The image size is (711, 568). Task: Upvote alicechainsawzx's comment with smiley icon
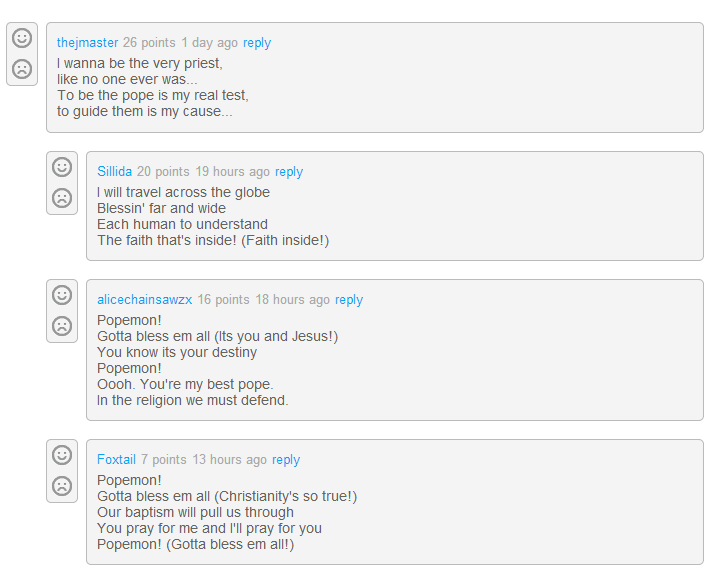coord(62,295)
